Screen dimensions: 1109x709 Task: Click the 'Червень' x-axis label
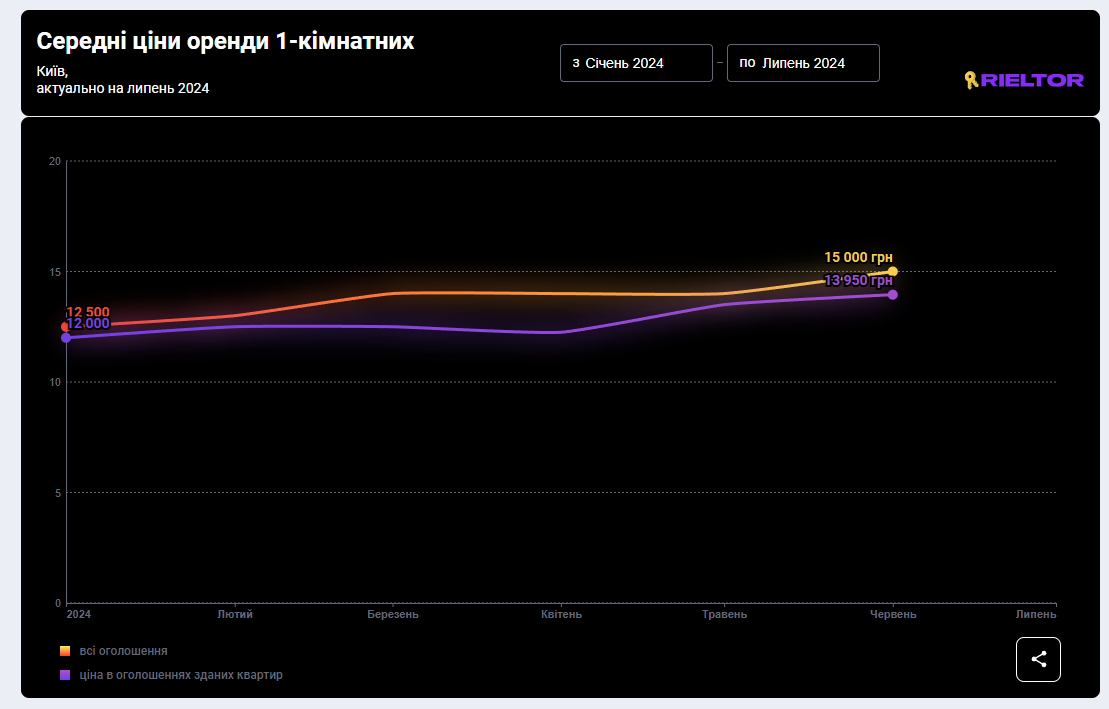(x=892, y=614)
